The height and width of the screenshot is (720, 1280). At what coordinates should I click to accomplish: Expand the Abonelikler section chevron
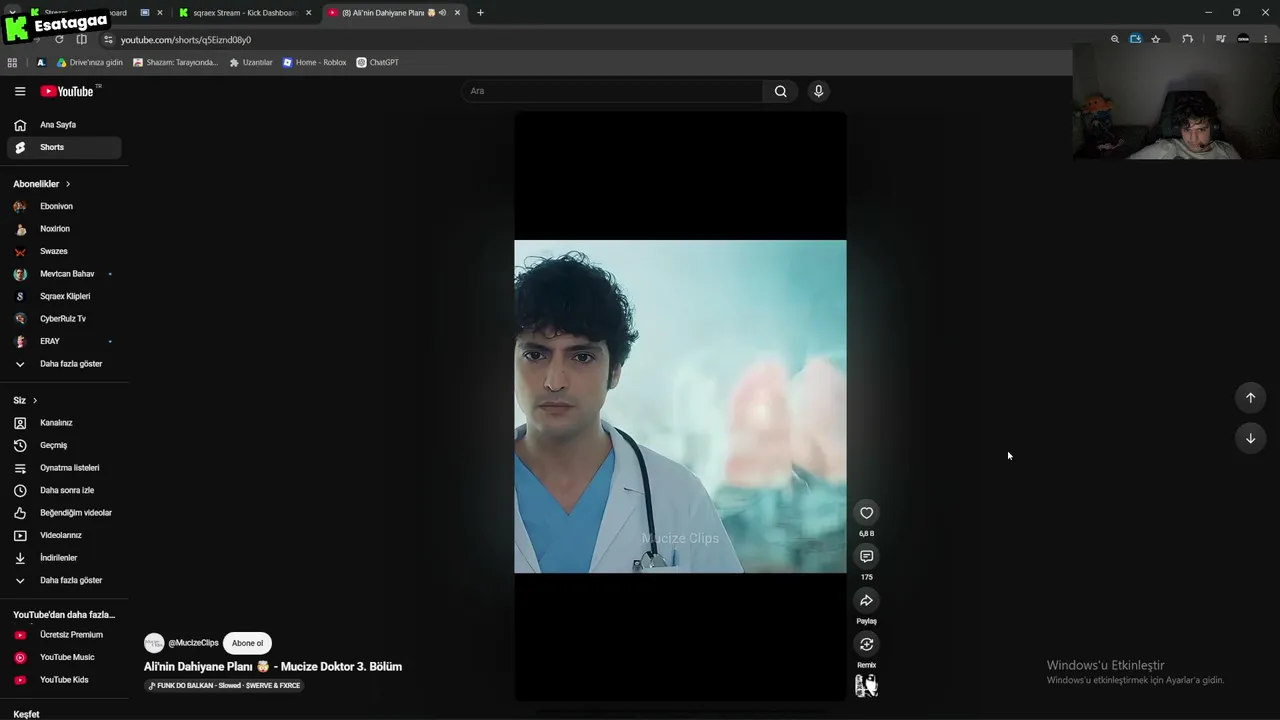(x=68, y=184)
